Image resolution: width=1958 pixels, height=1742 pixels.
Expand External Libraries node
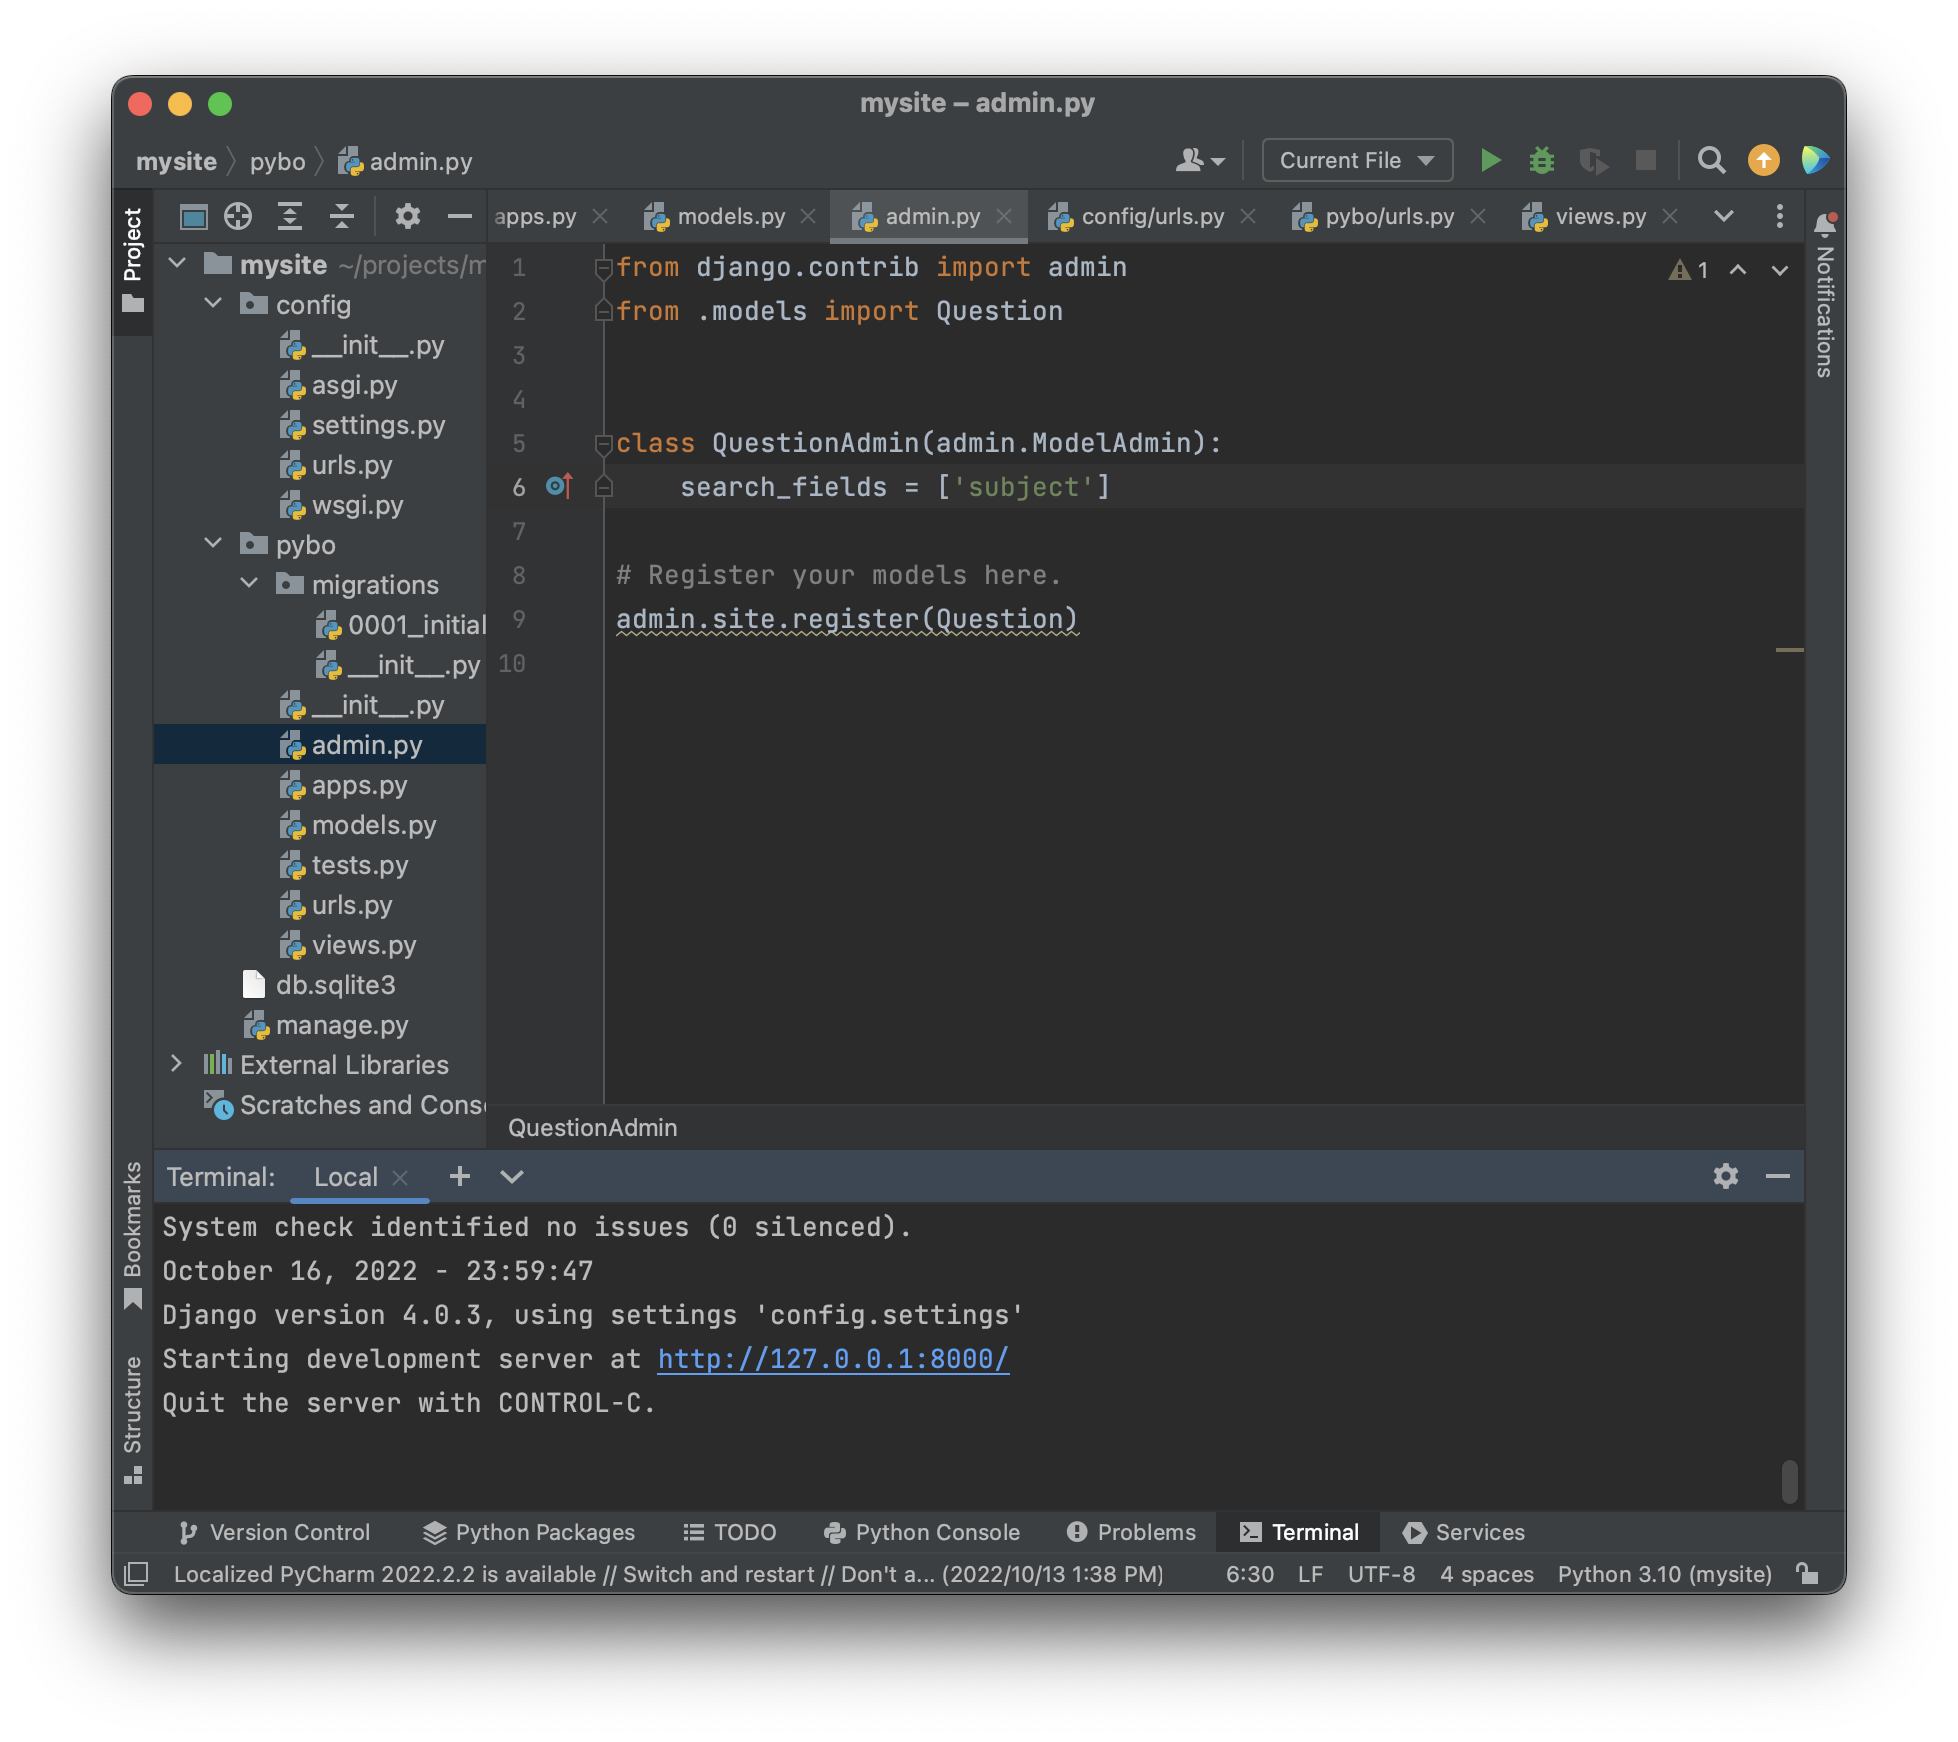[177, 1064]
